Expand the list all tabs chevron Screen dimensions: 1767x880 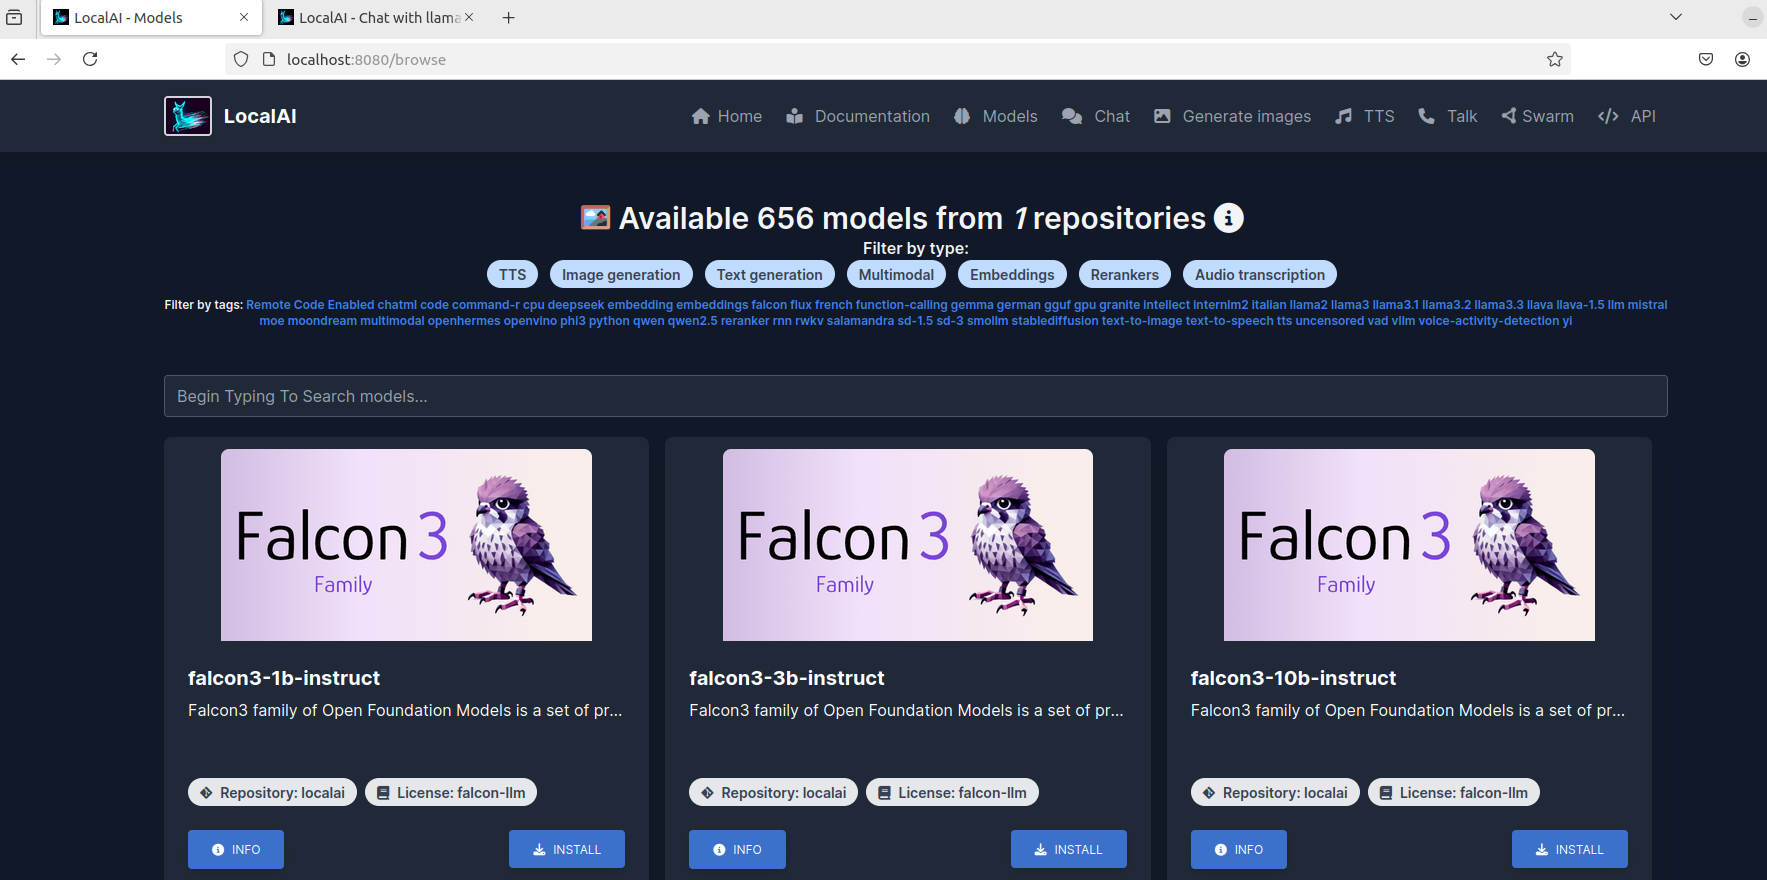click(1676, 17)
